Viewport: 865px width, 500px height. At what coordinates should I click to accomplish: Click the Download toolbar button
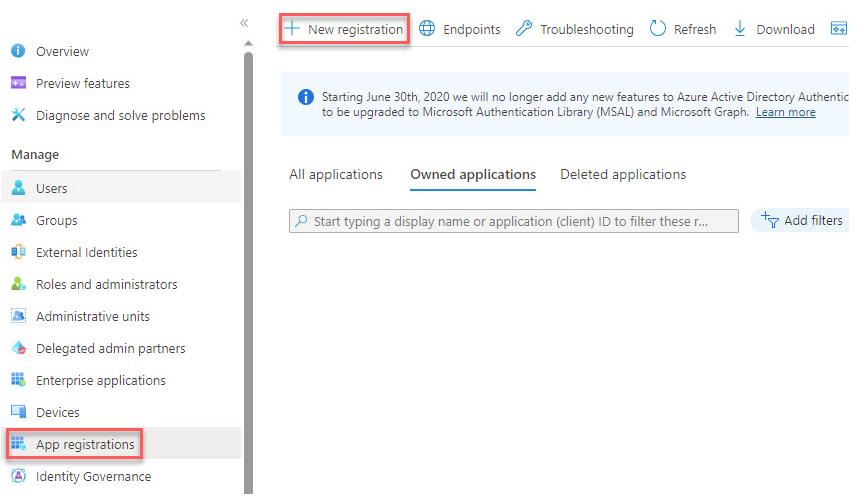(774, 29)
